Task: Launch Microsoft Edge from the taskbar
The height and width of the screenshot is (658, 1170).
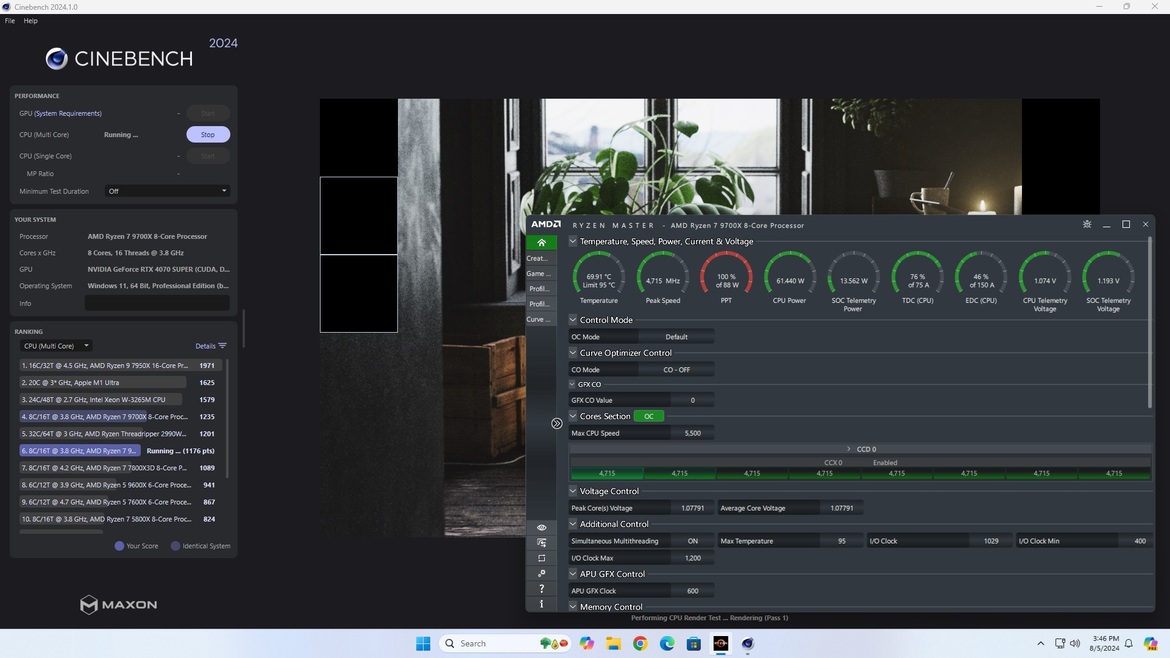Action: click(x=667, y=643)
